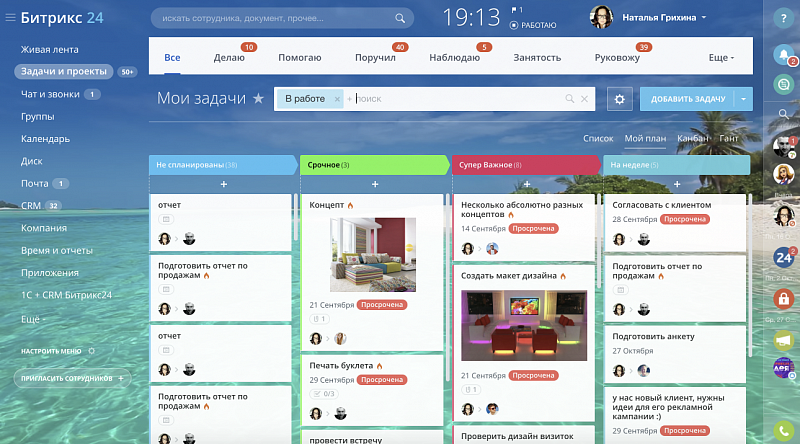Viewport: 800px width, 444px height.
Task: Click the help question mark icon
Action: pyautogui.click(x=783, y=17)
